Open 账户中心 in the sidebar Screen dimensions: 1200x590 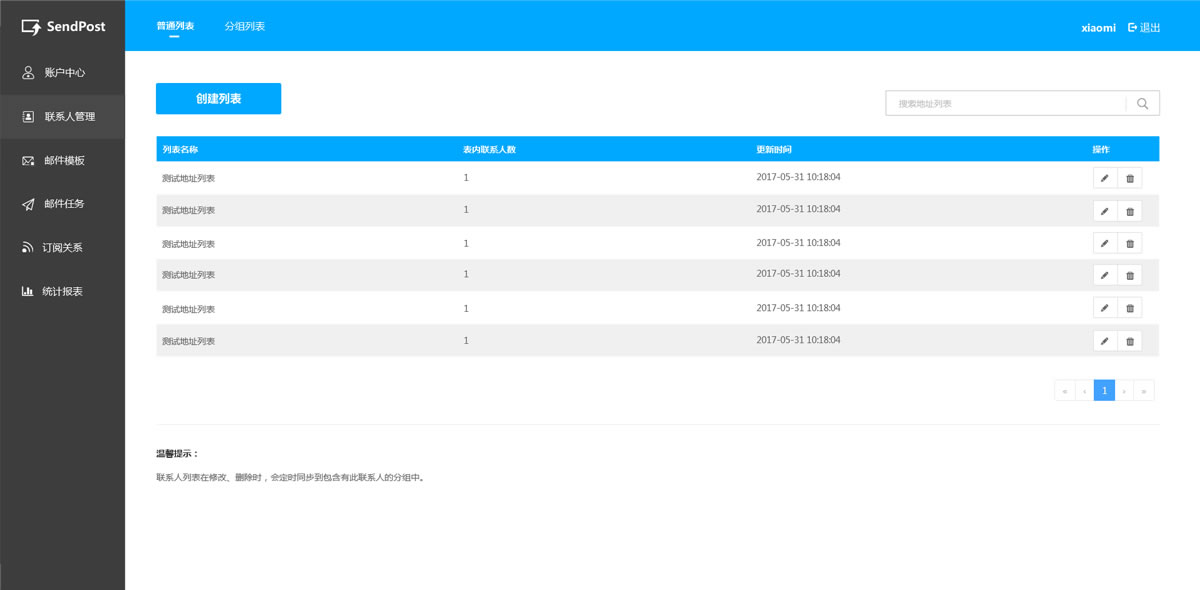coord(62,73)
